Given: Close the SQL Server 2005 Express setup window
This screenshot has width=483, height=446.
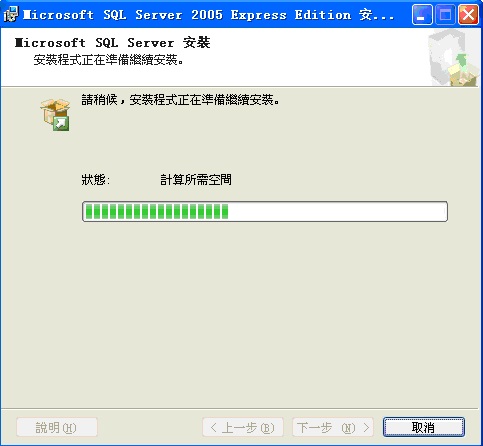Looking at the screenshot, I should 468,15.
